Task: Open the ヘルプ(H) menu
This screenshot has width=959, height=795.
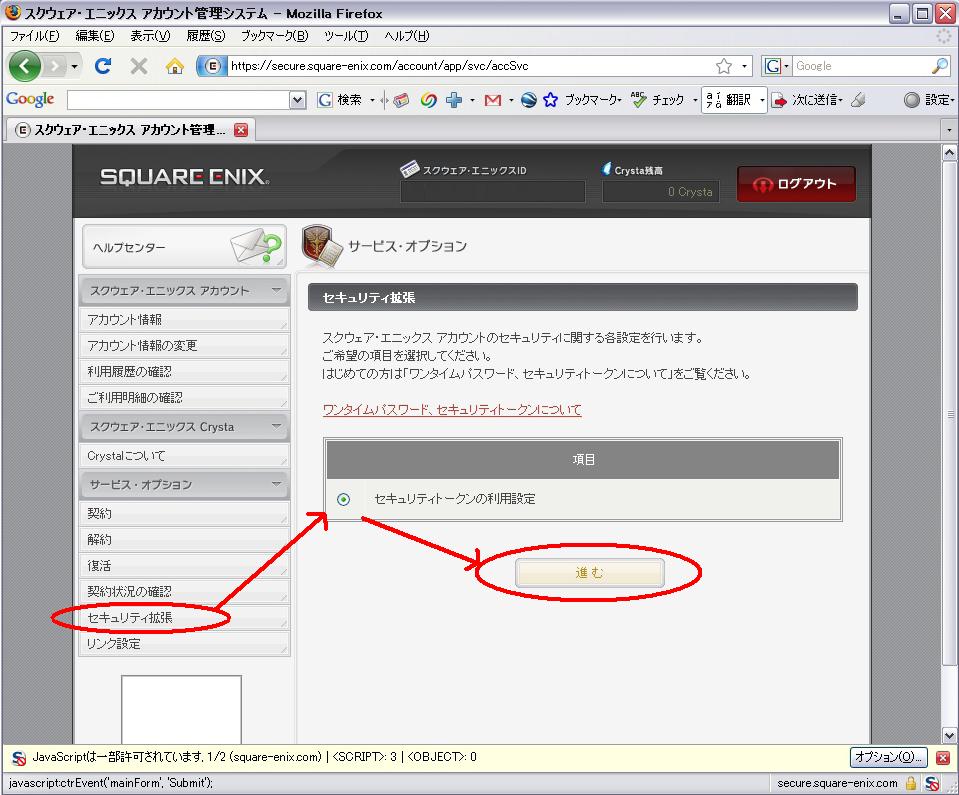Action: point(407,35)
